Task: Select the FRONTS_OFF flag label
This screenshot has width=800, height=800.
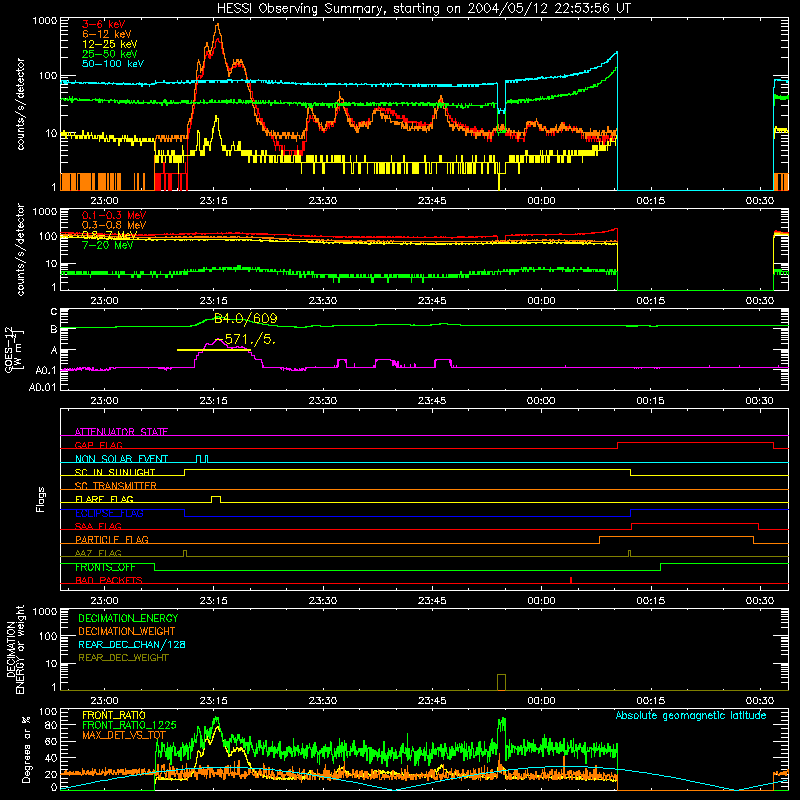Action: pyautogui.click(x=105, y=567)
